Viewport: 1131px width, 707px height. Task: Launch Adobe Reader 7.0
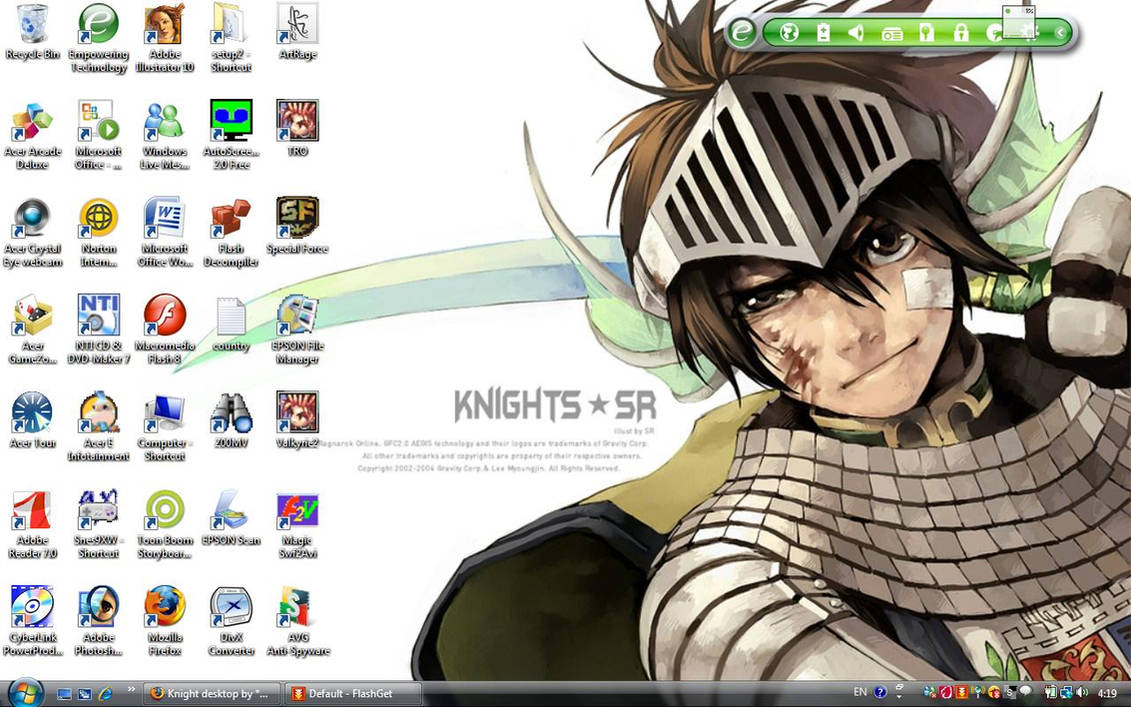pos(32,525)
